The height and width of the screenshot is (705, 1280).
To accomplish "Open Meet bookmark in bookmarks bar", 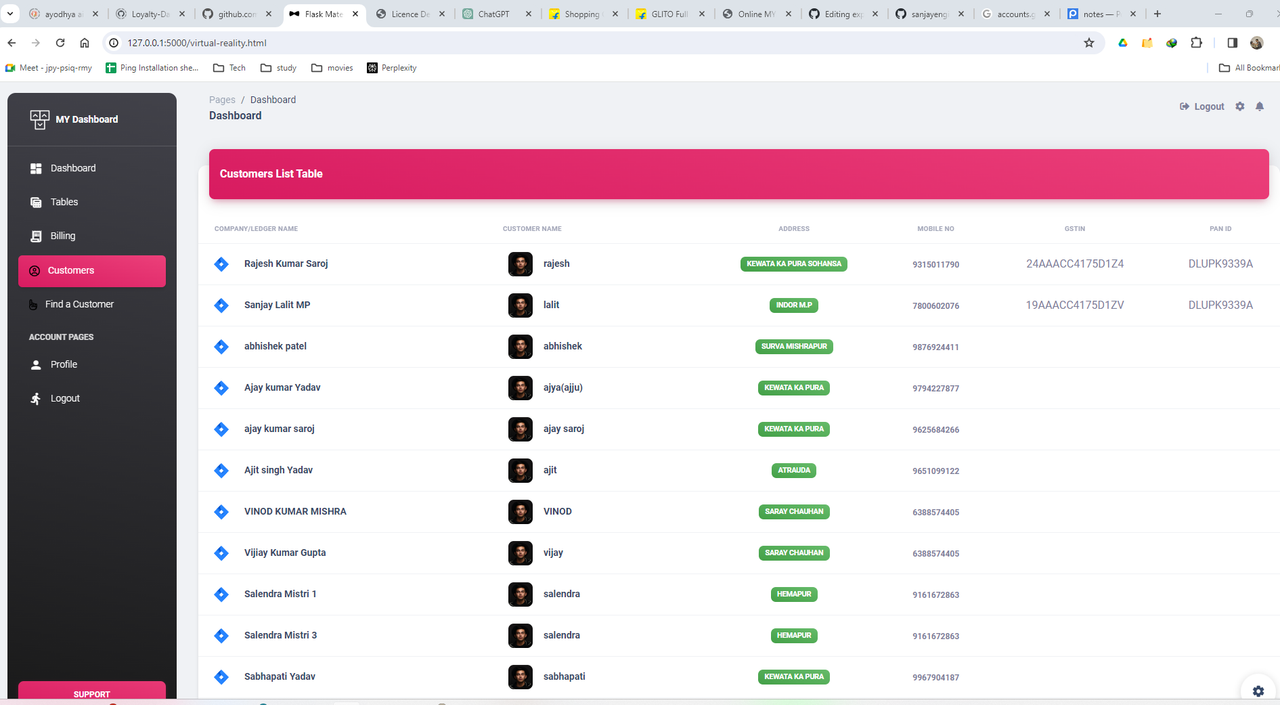I will click(48, 68).
